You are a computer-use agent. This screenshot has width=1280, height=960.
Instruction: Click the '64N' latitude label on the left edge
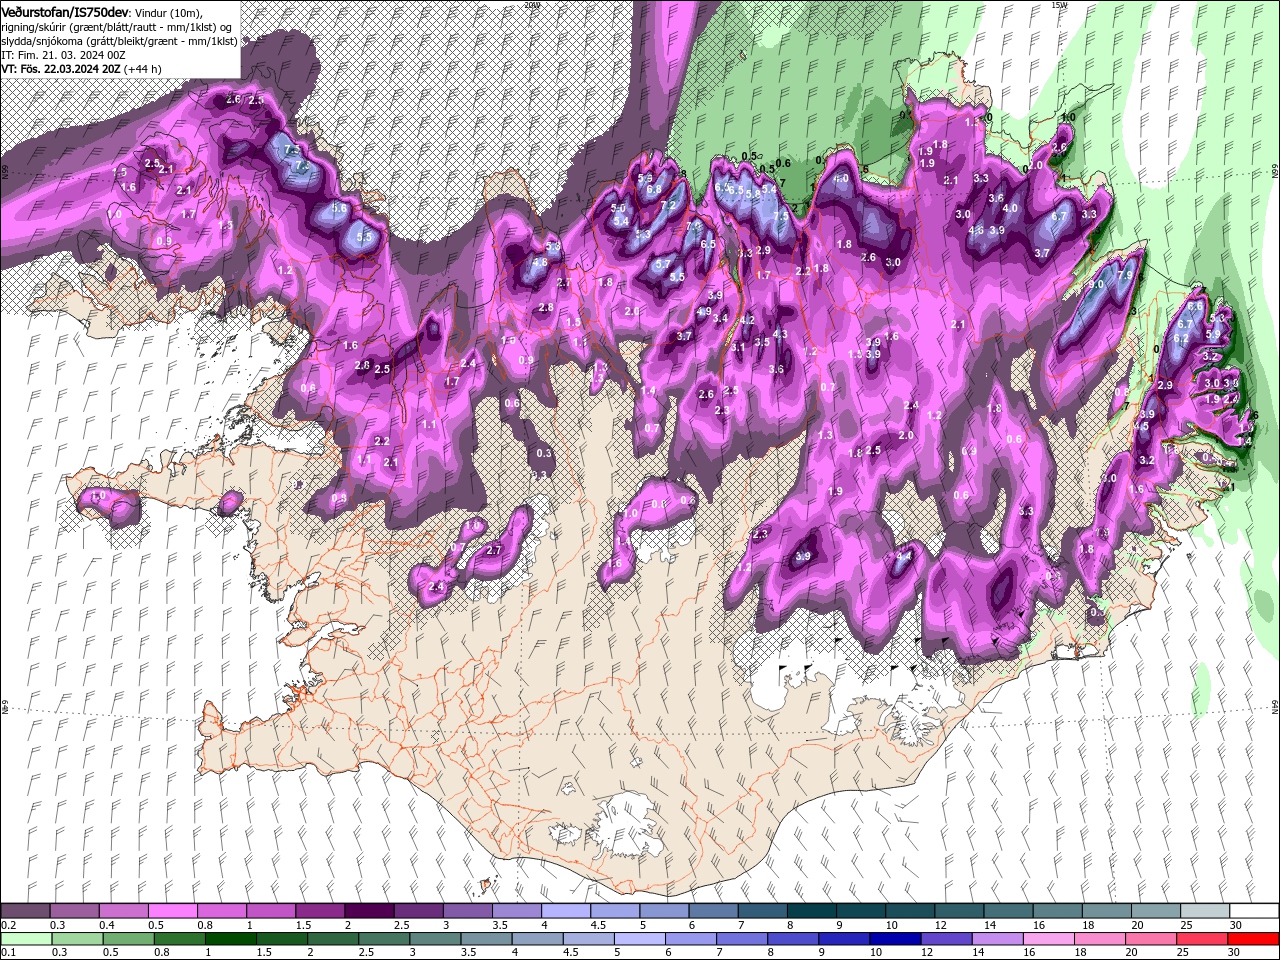tap(5, 708)
